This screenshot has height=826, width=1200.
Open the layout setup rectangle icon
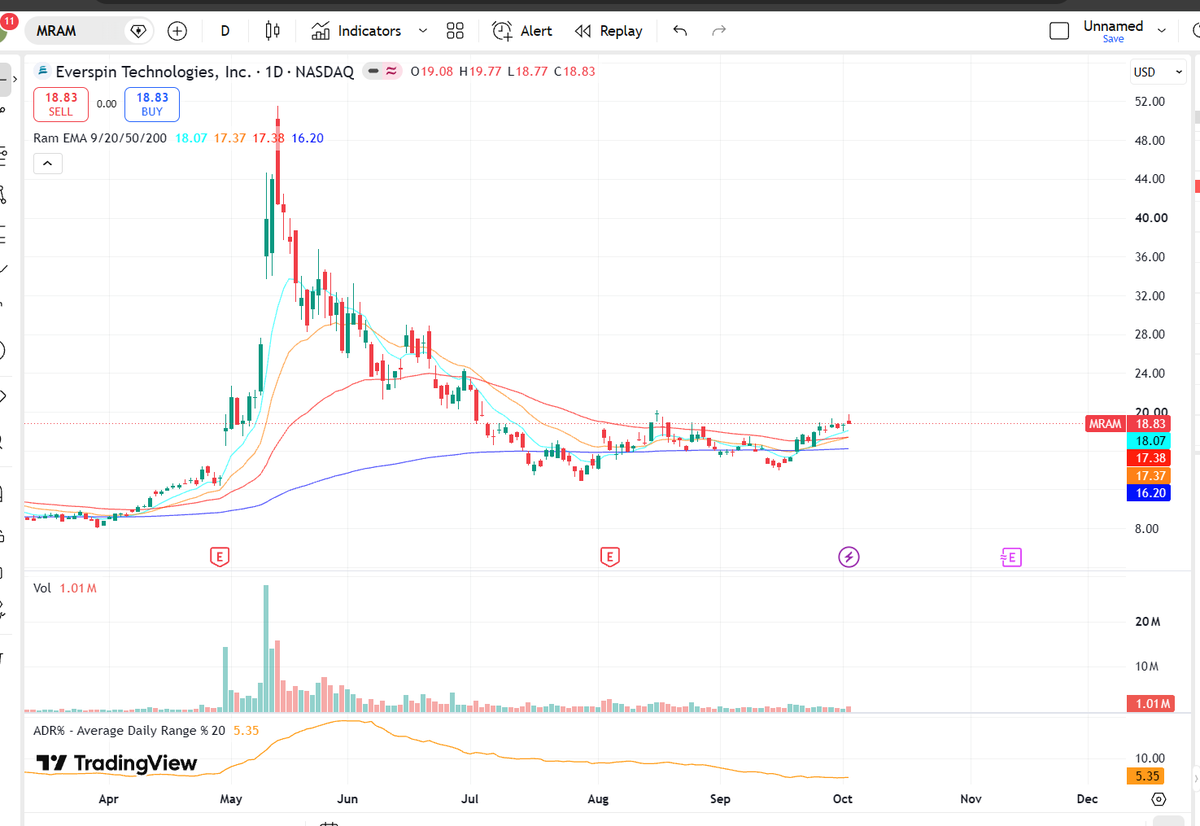point(1059,31)
